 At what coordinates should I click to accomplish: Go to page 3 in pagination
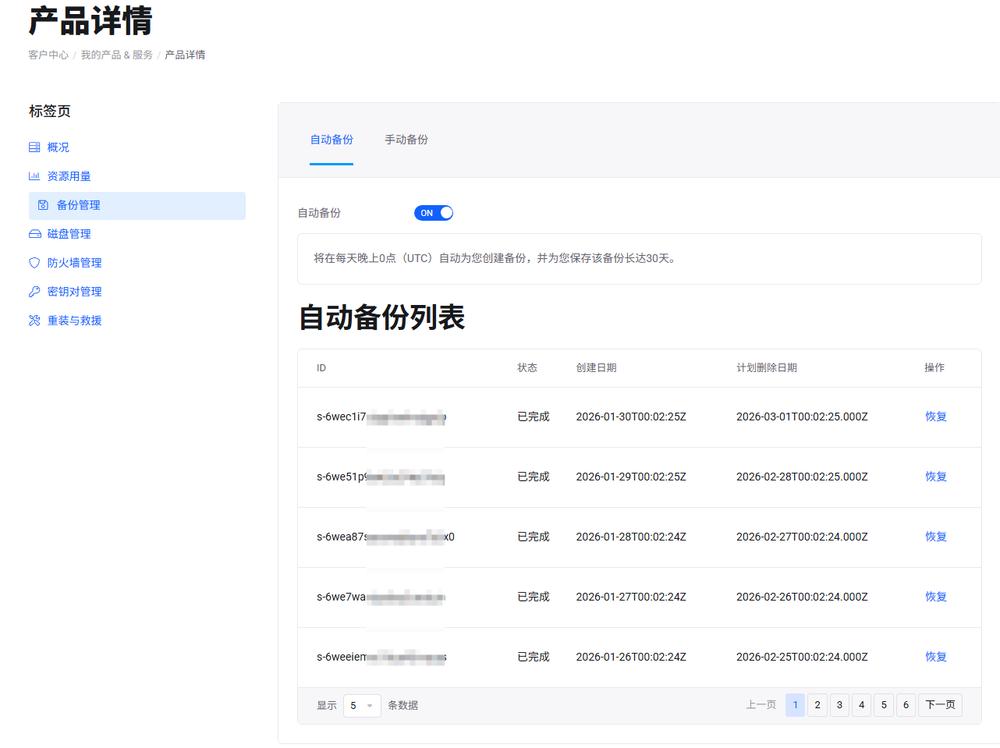point(839,705)
